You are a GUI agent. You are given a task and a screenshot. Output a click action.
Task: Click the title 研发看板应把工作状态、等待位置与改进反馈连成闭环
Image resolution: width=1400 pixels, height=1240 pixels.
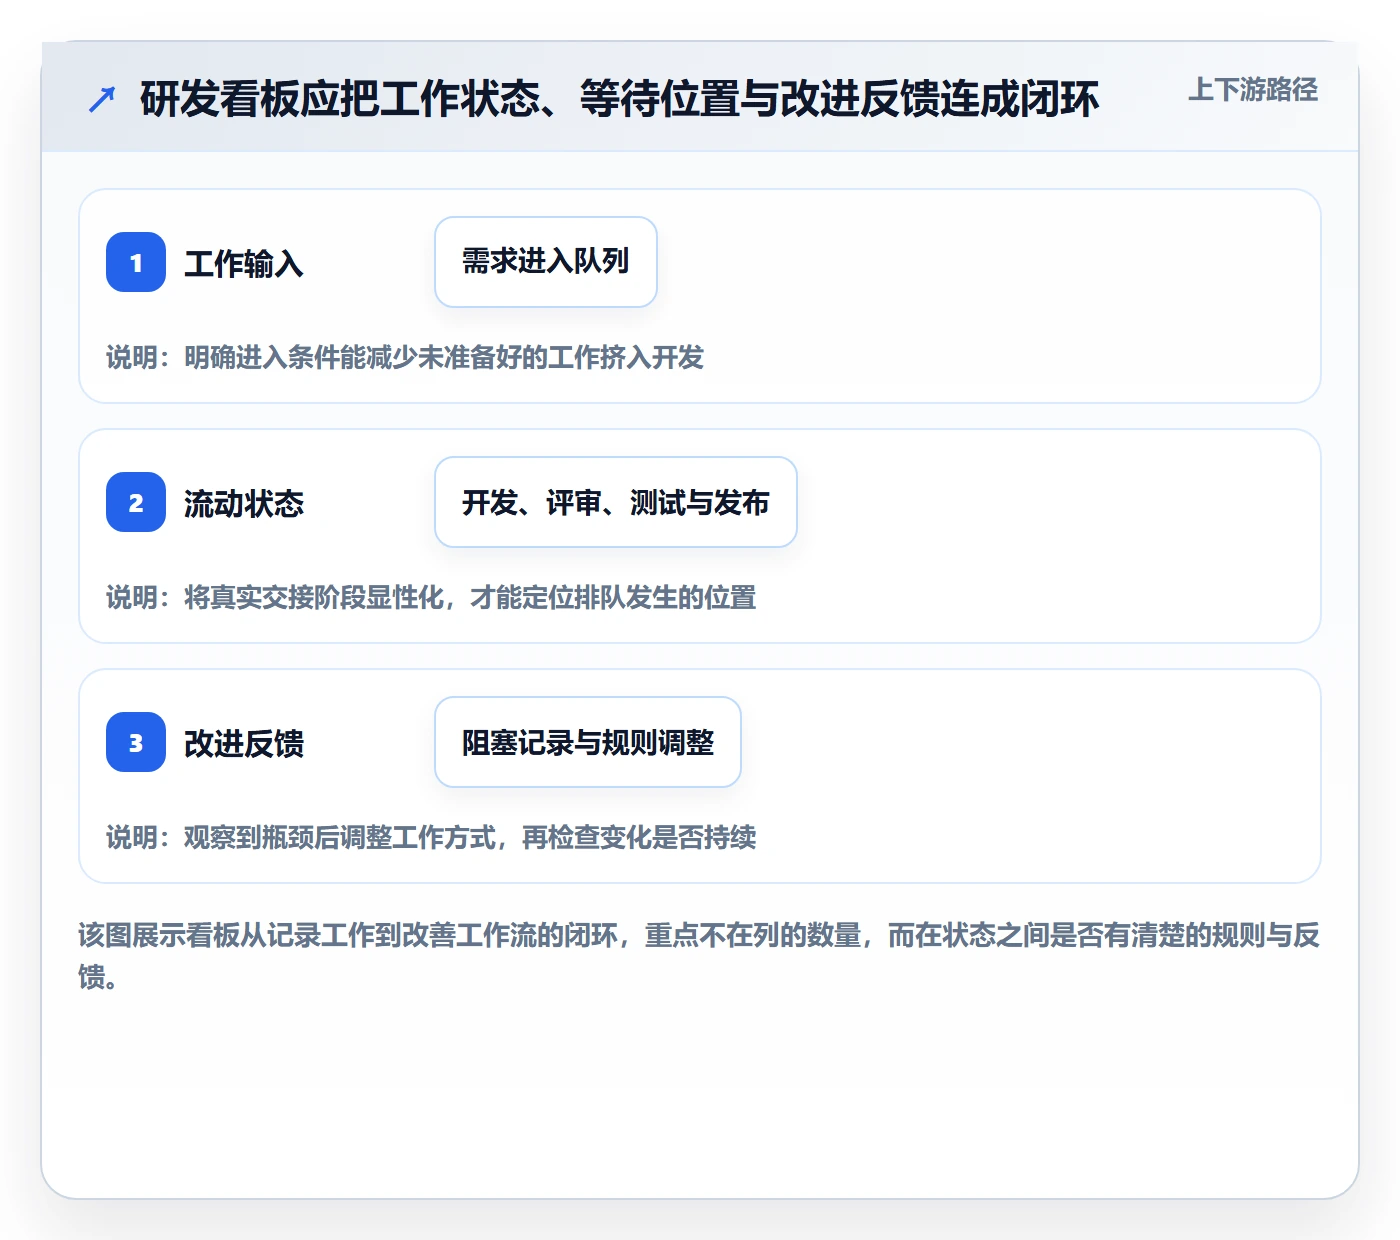point(620,99)
